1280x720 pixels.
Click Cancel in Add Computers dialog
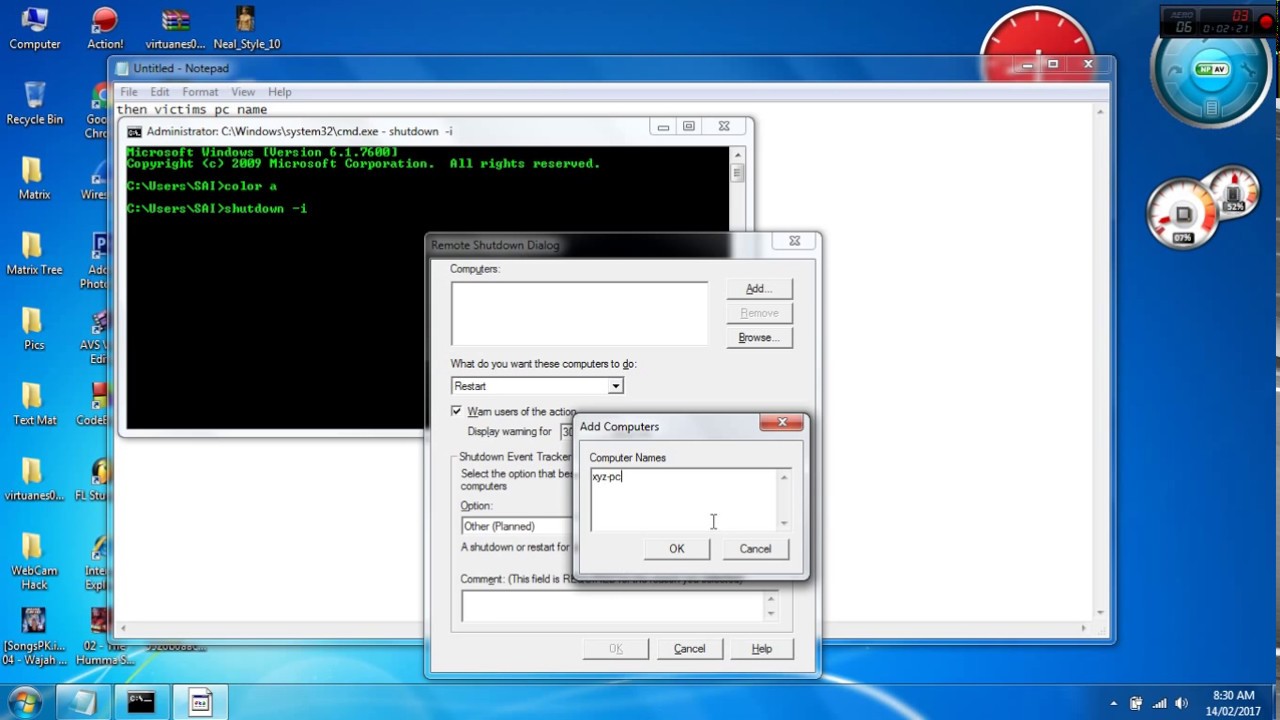755,548
